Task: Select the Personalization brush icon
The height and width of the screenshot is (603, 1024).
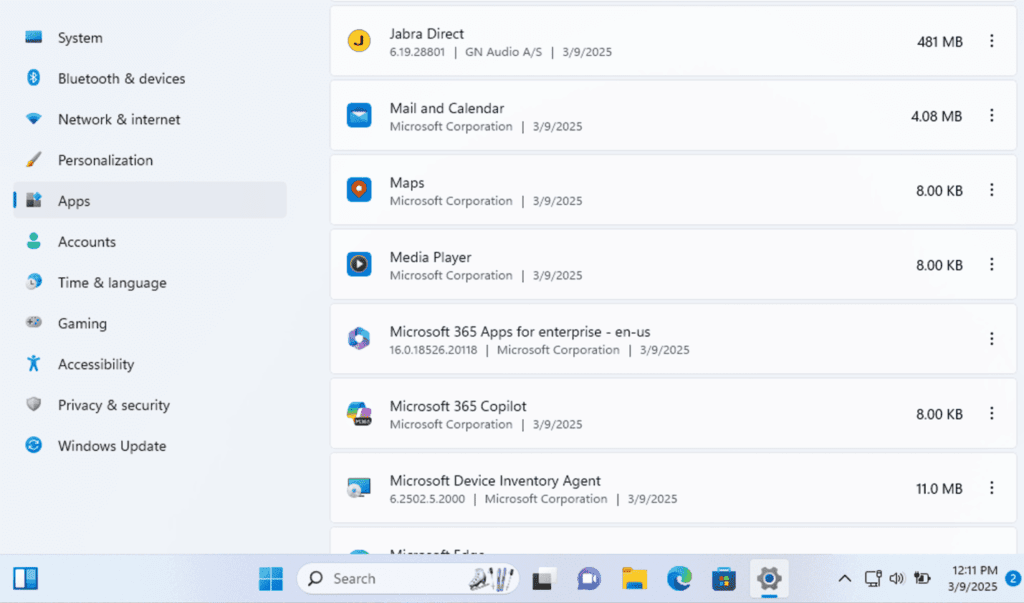Action: click(35, 160)
